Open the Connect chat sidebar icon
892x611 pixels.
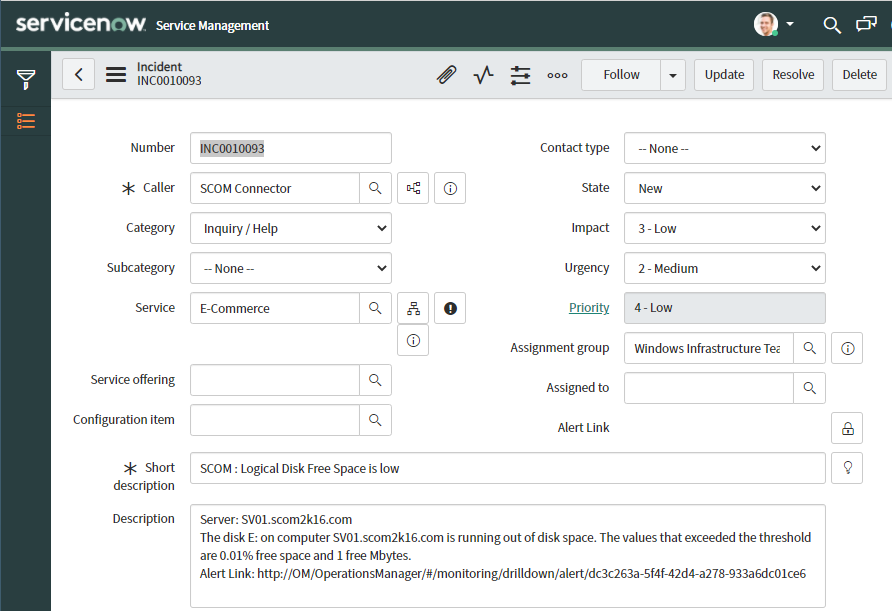tap(866, 24)
